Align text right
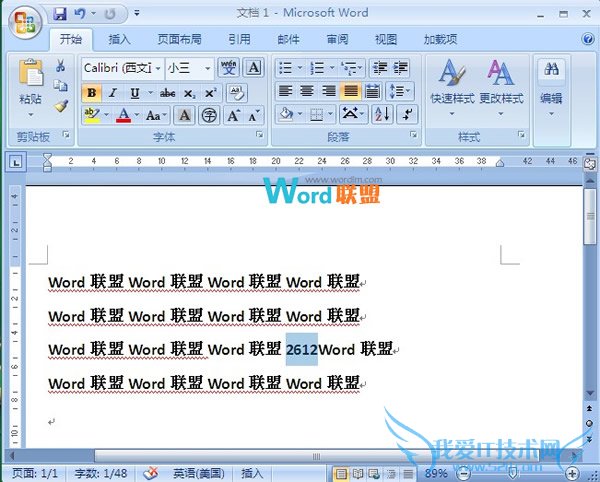This screenshot has width=600, height=482. 329,91
